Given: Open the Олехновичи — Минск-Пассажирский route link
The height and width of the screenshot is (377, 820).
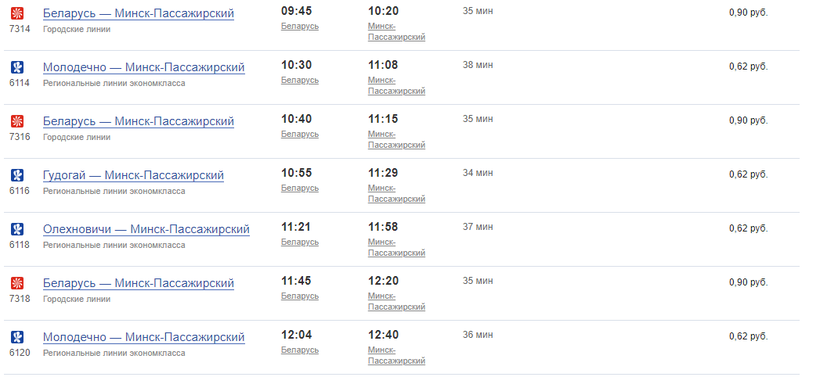Looking at the screenshot, I should [x=146, y=229].
